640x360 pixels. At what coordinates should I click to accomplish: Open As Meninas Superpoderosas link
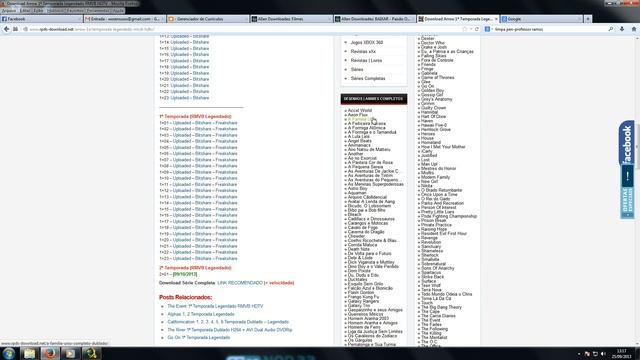pos(376,184)
